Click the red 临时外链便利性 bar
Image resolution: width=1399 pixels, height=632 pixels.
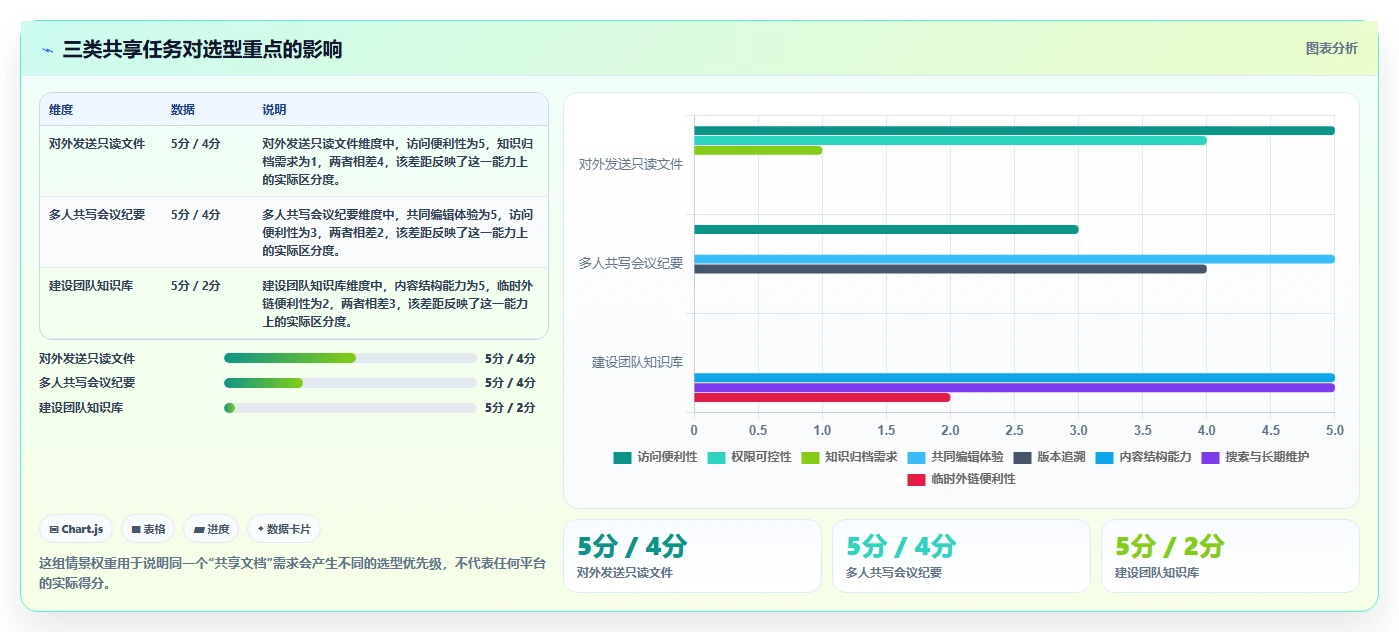tap(822, 397)
